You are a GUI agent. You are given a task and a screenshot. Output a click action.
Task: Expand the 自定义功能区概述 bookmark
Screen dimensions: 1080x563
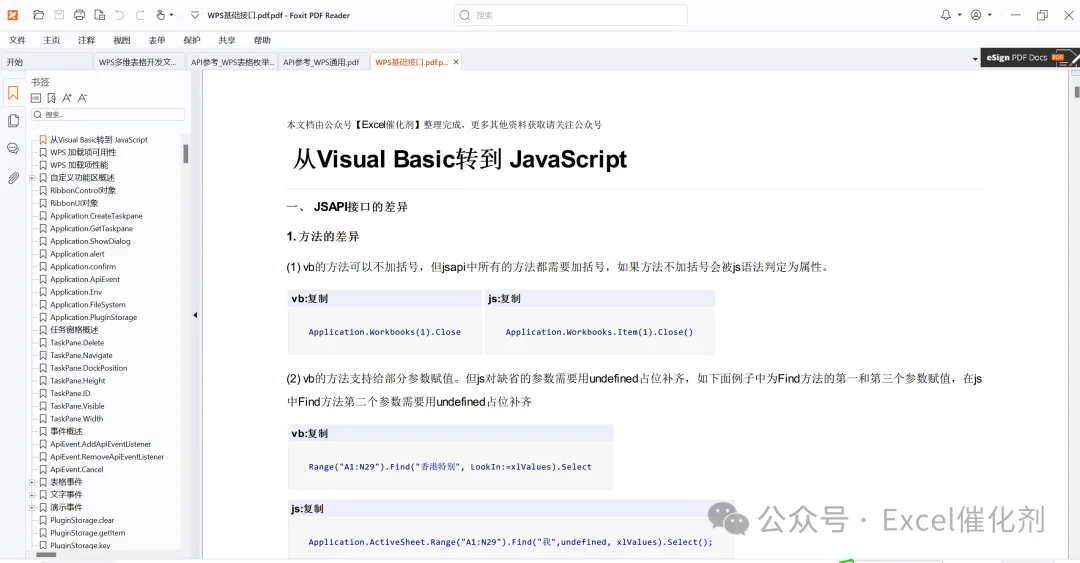pos(32,178)
